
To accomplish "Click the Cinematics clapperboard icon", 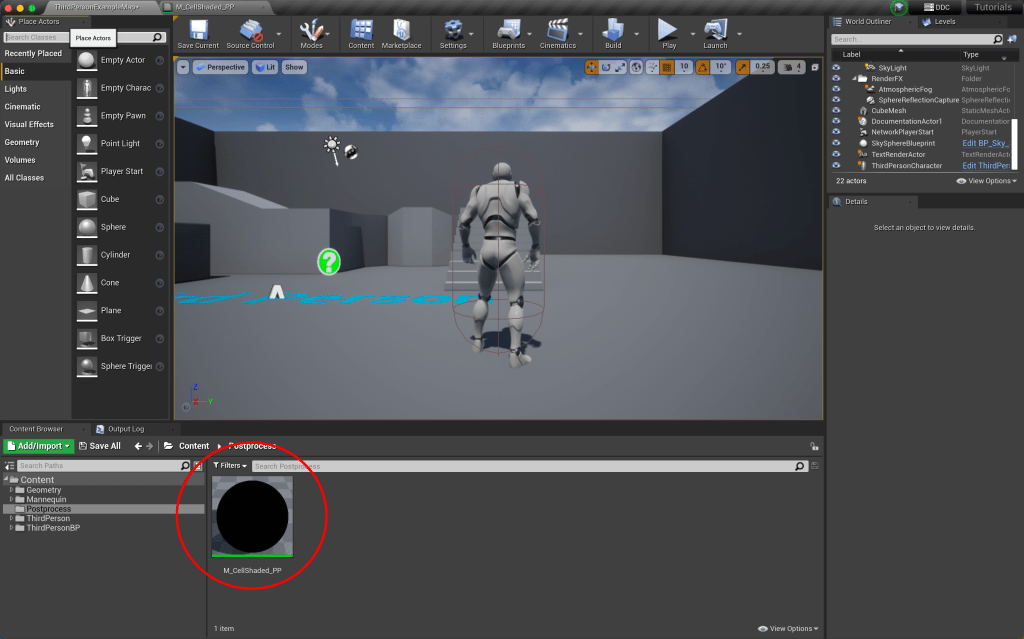I will tap(559, 31).
